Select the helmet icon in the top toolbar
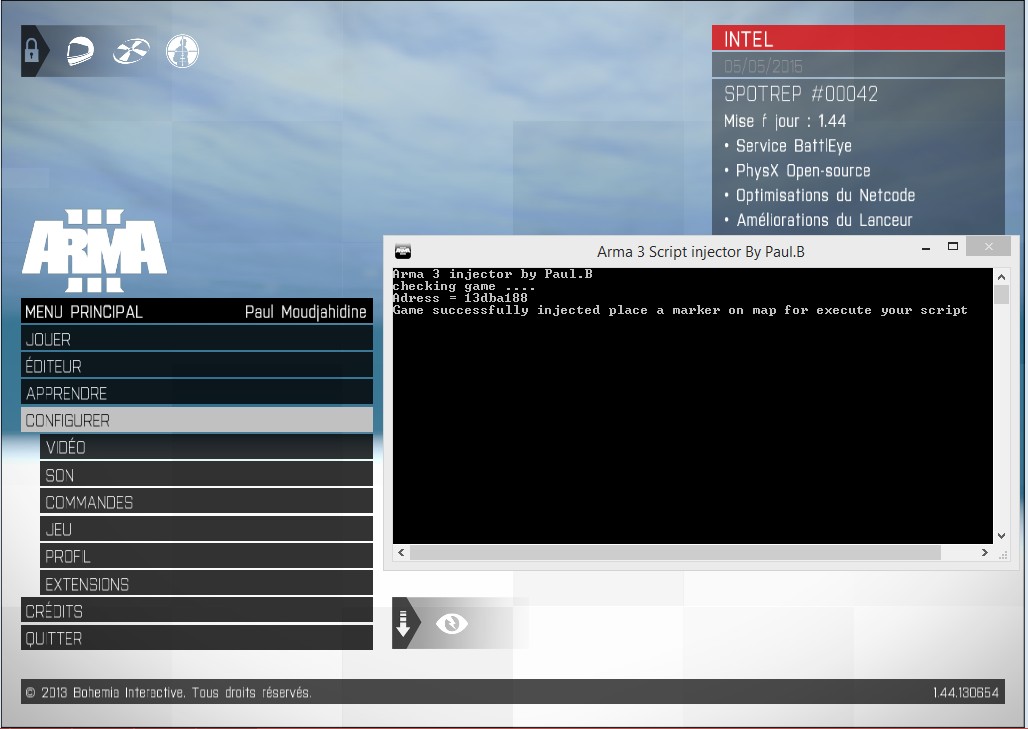Image resolution: width=1028 pixels, height=729 pixels. (80, 51)
